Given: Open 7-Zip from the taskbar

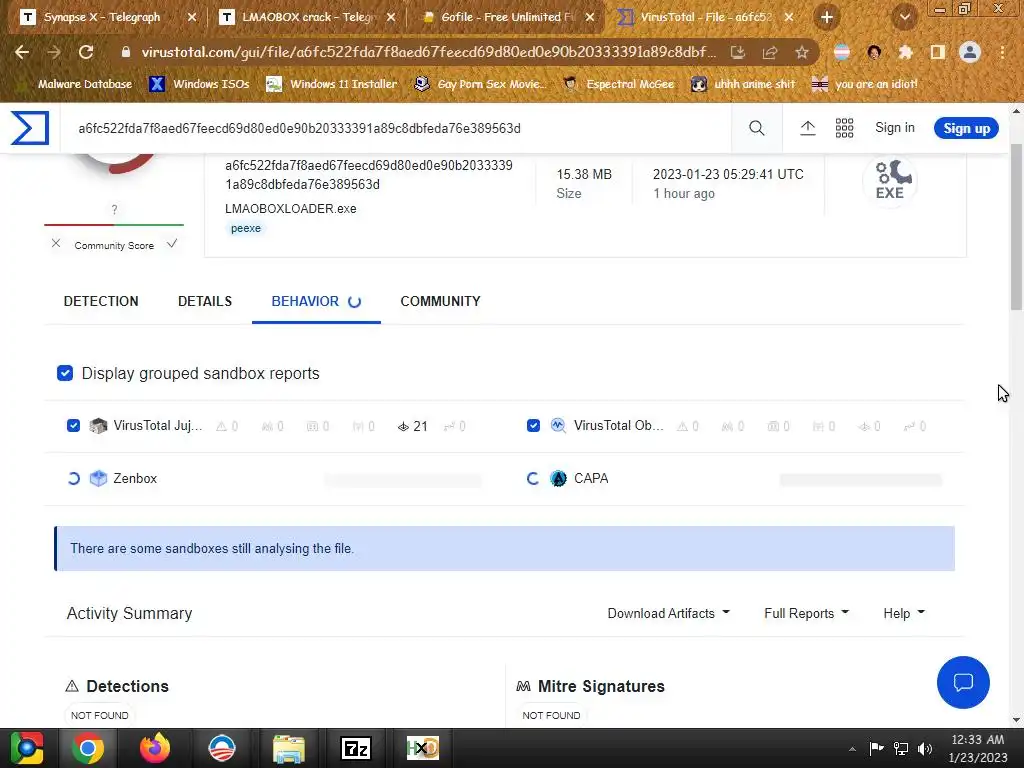Looking at the screenshot, I should pos(356,748).
